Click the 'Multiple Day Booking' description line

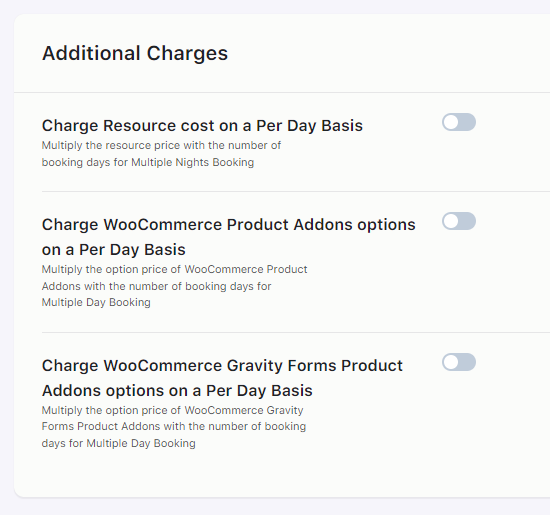tap(96, 302)
